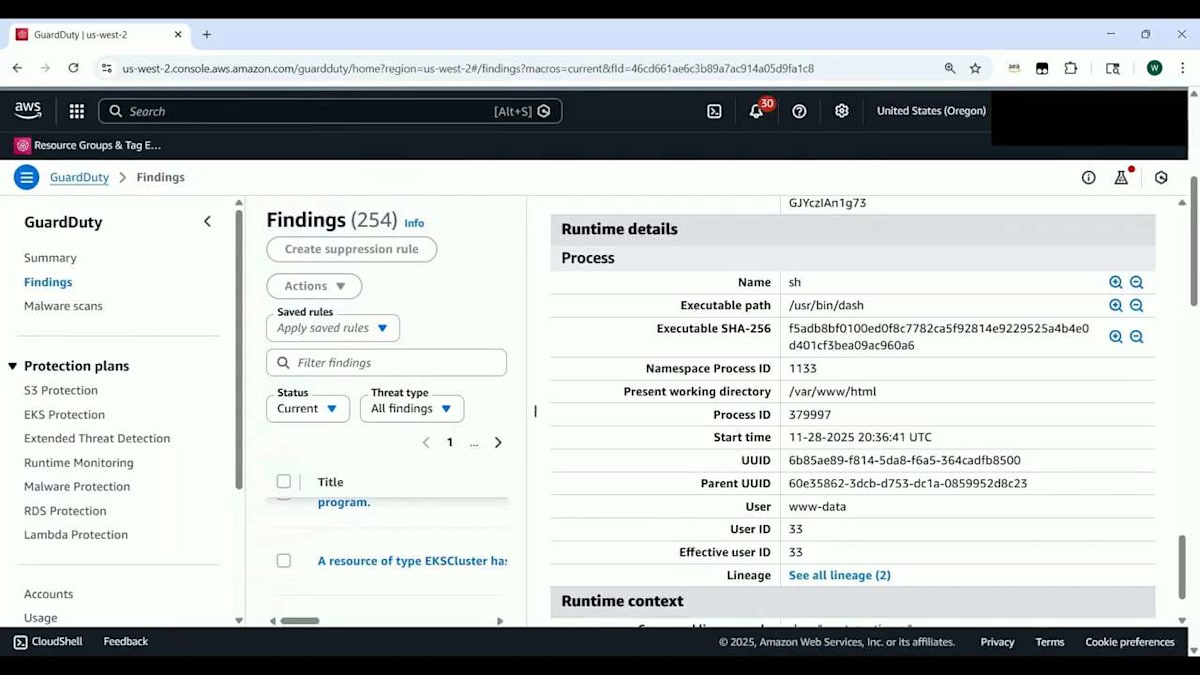The height and width of the screenshot is (675, 1200).
Task: Zoom in filter on process Name sh
Action: [1116, 283]
